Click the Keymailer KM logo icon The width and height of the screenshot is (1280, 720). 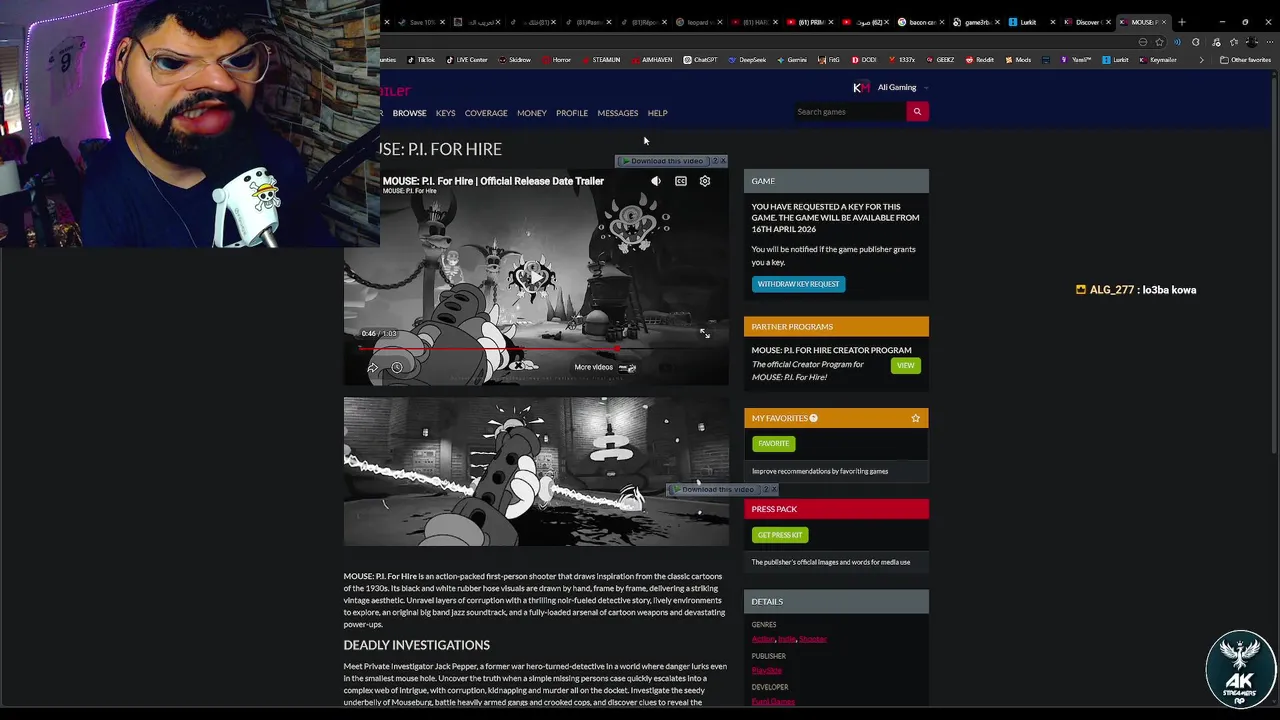861,87
